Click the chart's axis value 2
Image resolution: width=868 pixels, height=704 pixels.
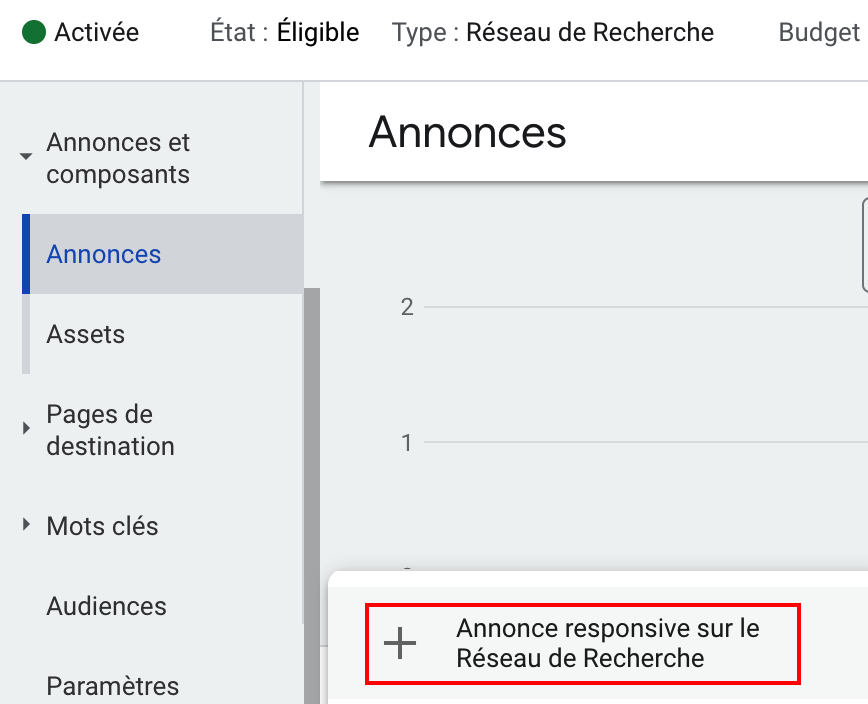point(407,307)
